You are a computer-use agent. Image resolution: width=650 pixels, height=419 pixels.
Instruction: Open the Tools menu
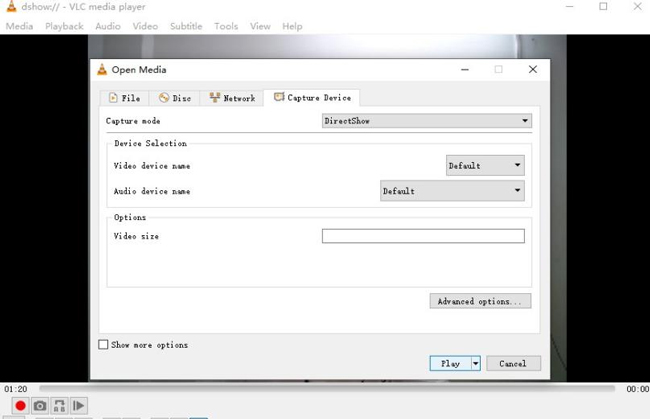[226, 26]
